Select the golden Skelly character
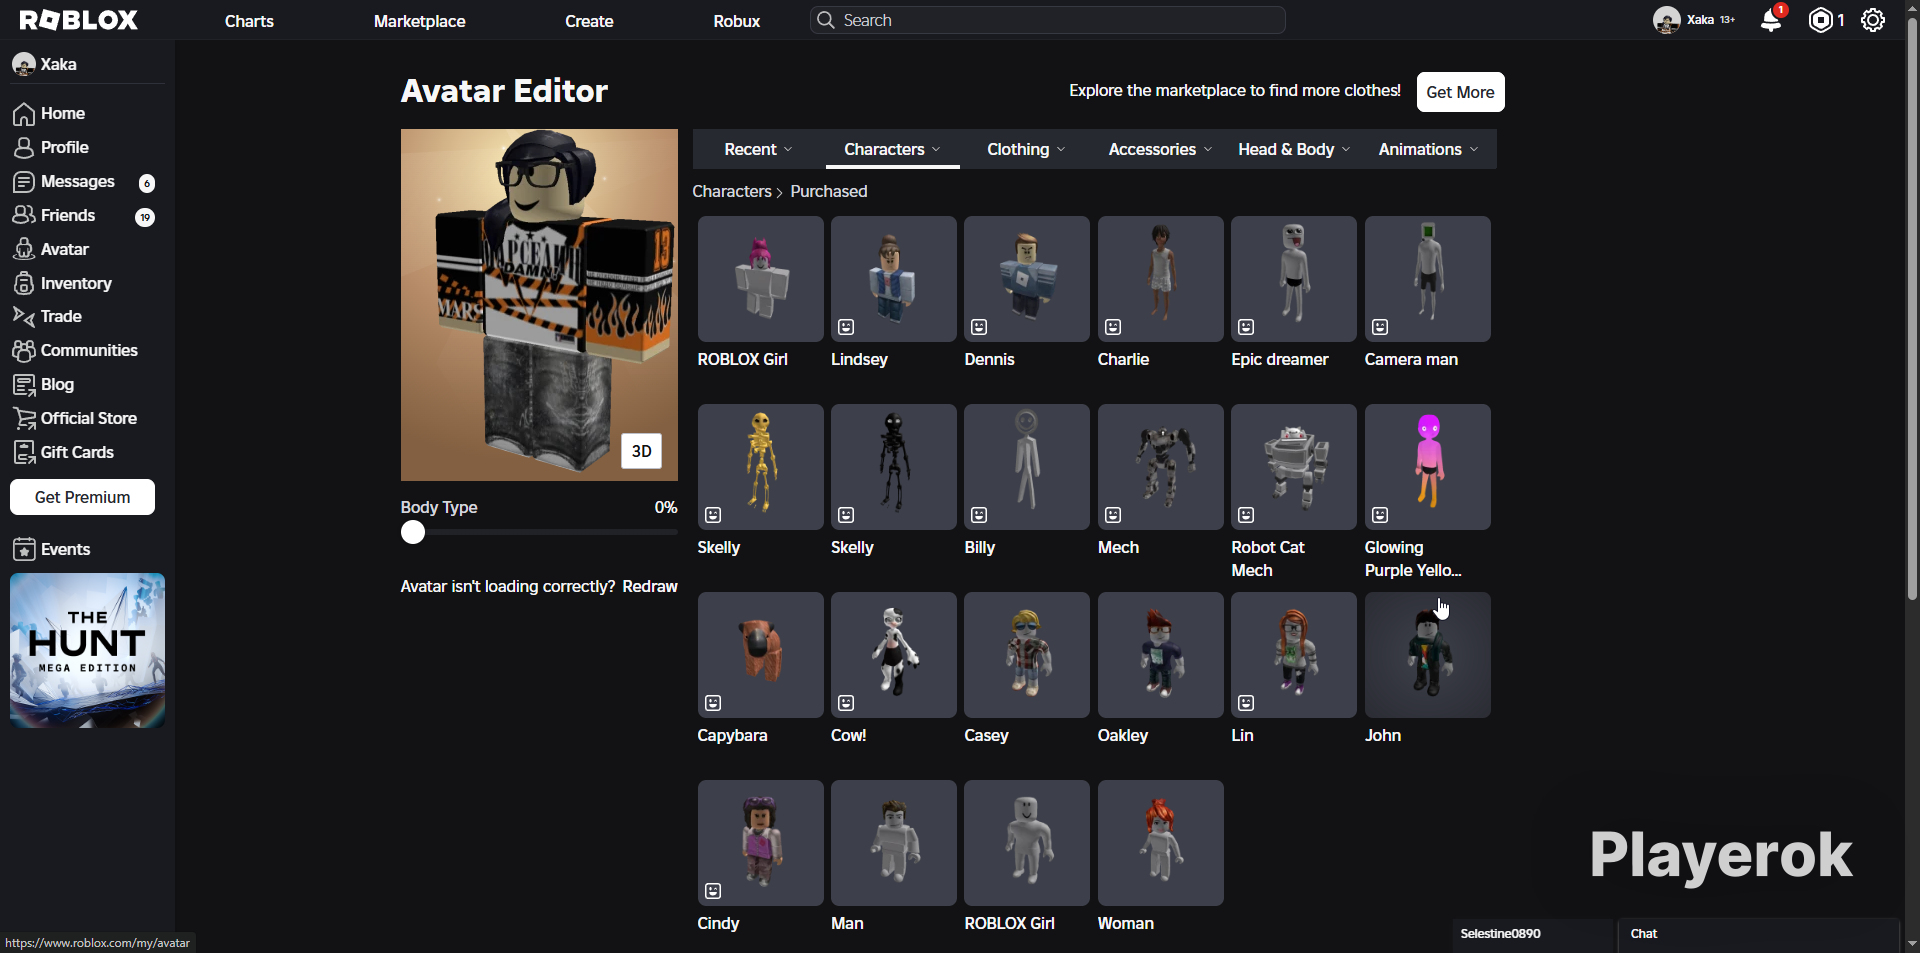The width and height of the screenshot is (1920, 953). coord(761,467)
